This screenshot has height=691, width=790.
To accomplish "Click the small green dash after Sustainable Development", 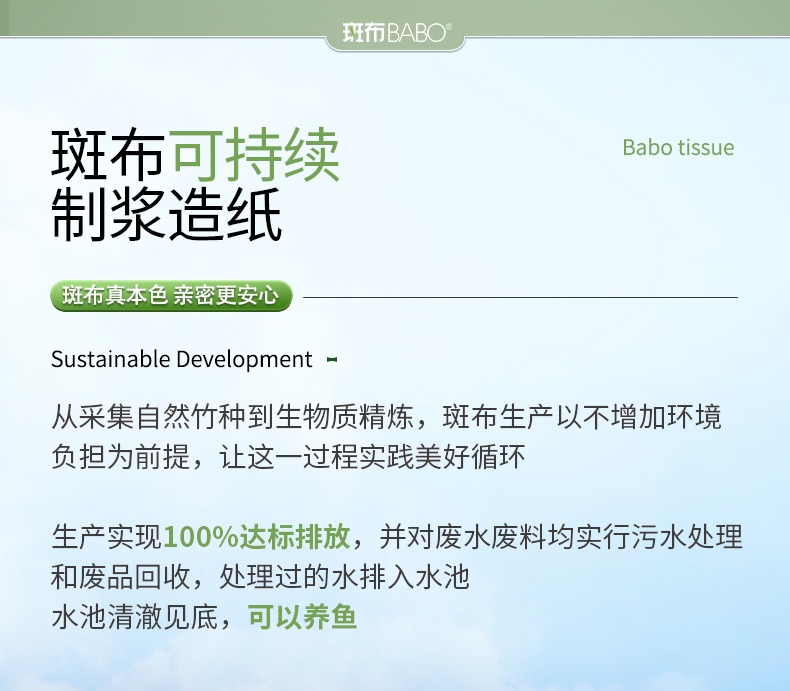I will coord(332,359).
